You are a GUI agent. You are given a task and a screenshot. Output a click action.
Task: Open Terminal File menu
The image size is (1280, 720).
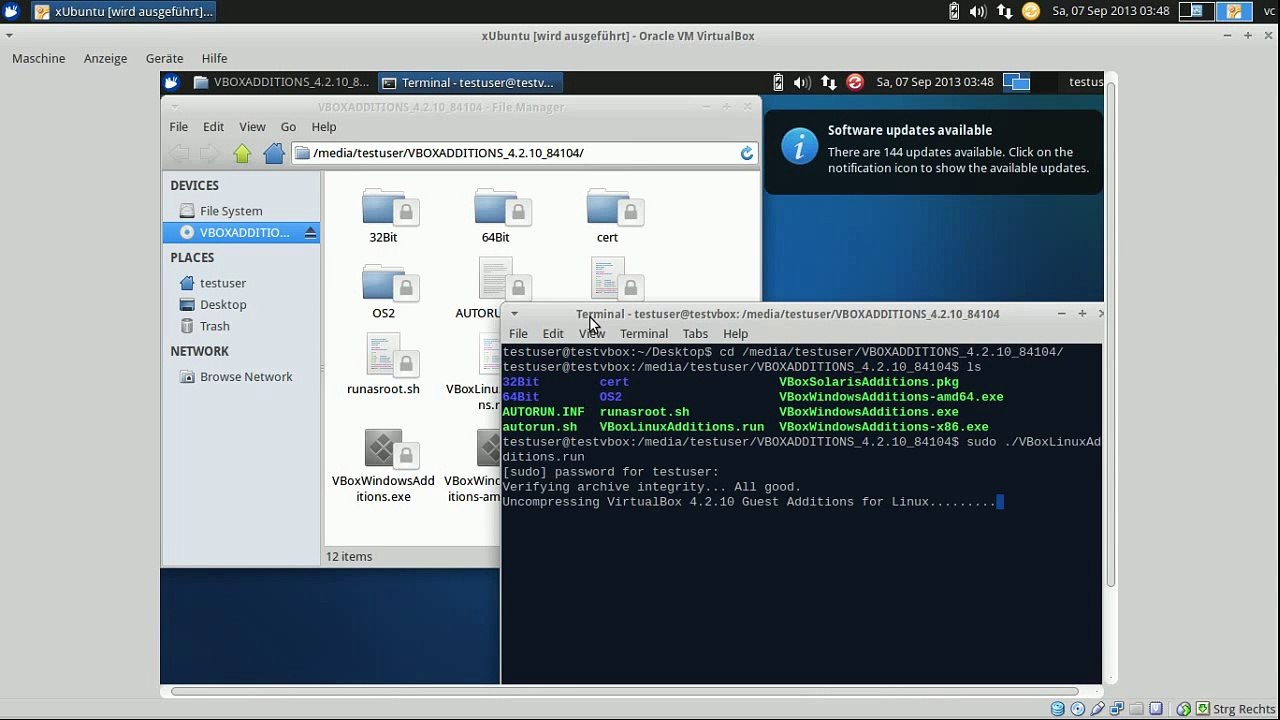[x=518, y=334]
